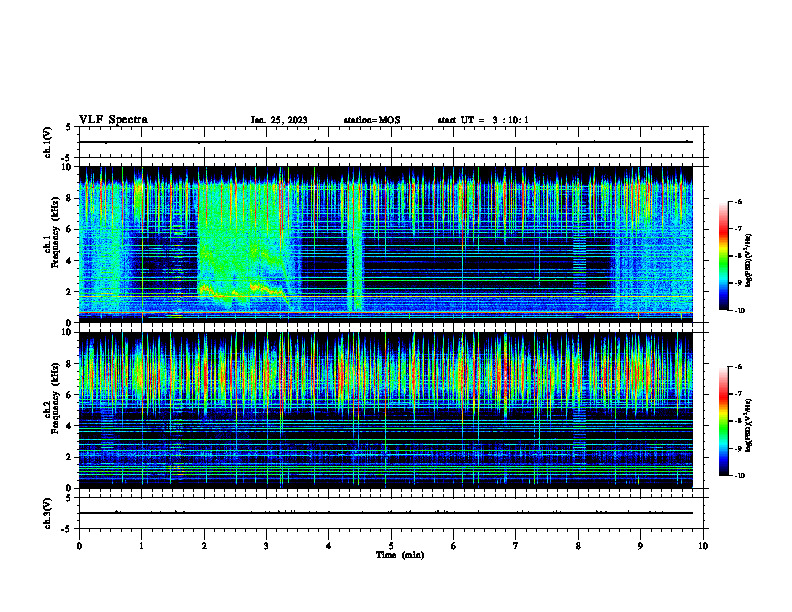Screen dimensions: 792x612
Task: Click the log(PSD) label beside ch.2 color bar
Action: (749, 426)
